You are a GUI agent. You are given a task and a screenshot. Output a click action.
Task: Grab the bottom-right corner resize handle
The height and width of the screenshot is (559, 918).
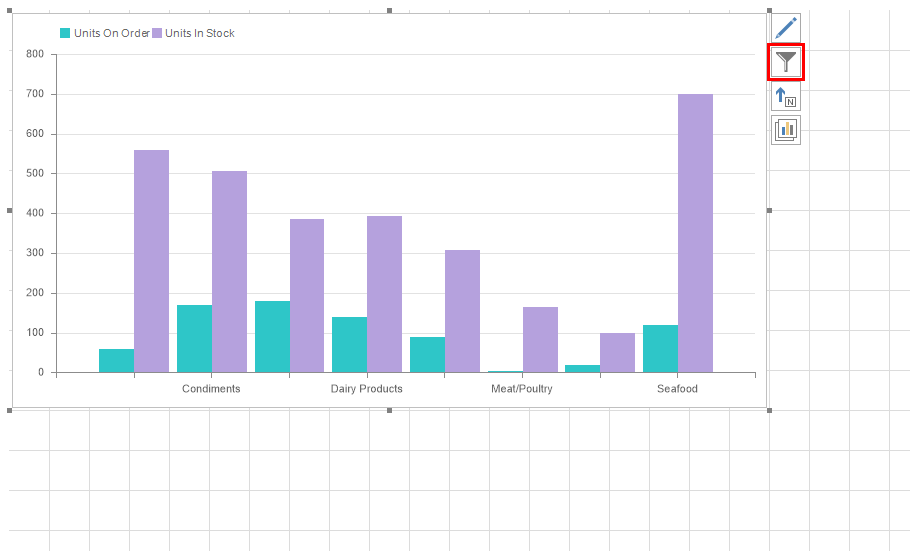pos(769,410)
